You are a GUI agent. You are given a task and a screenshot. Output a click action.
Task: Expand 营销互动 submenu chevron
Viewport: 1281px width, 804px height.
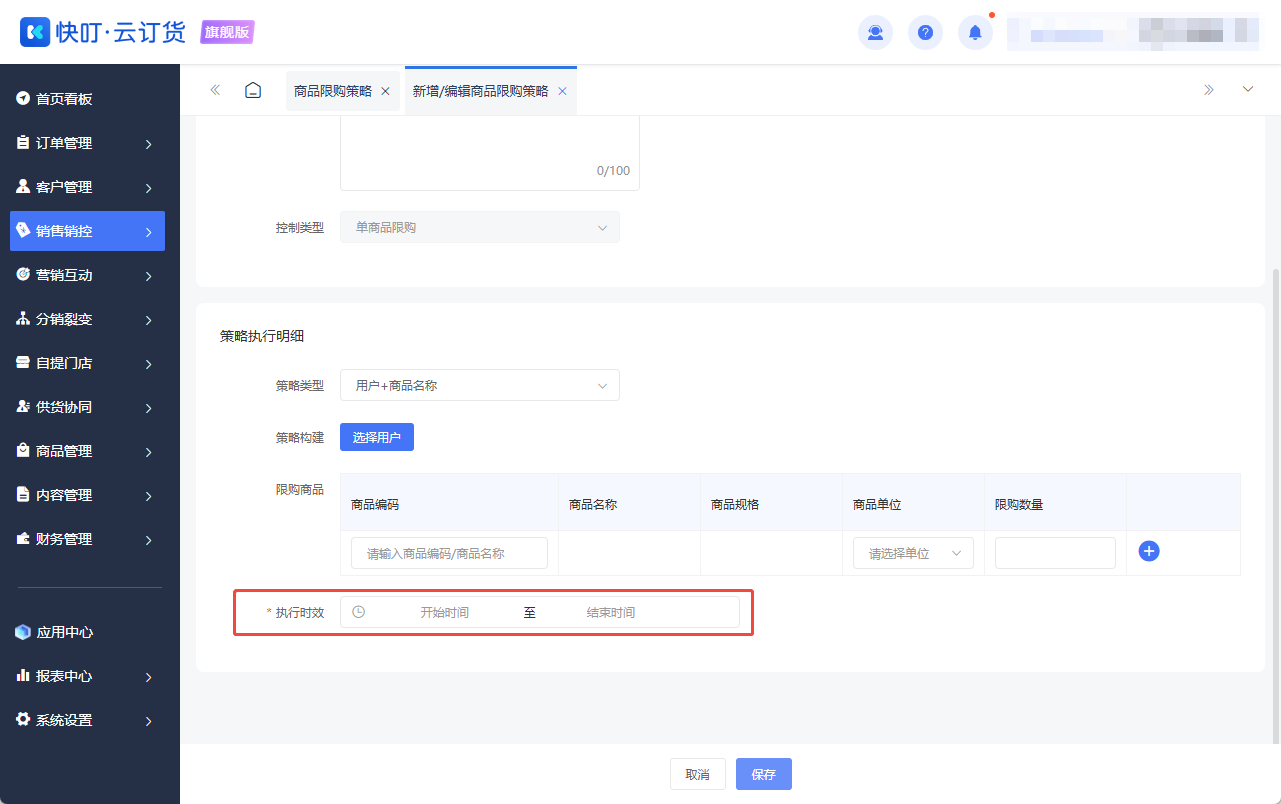(148, 276)
